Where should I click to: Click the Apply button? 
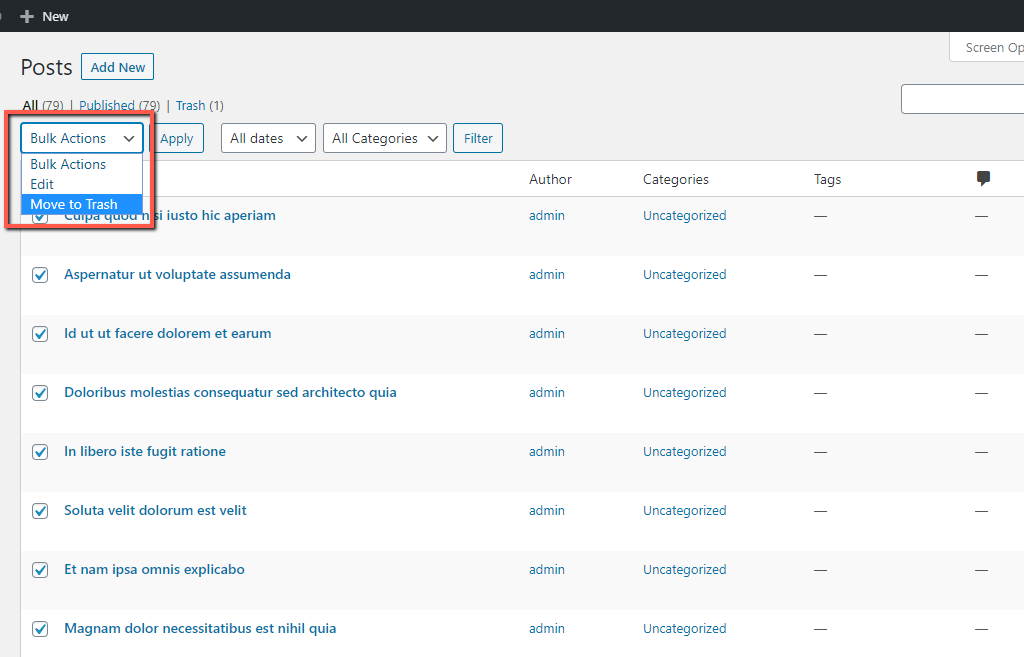coord(177,138)
